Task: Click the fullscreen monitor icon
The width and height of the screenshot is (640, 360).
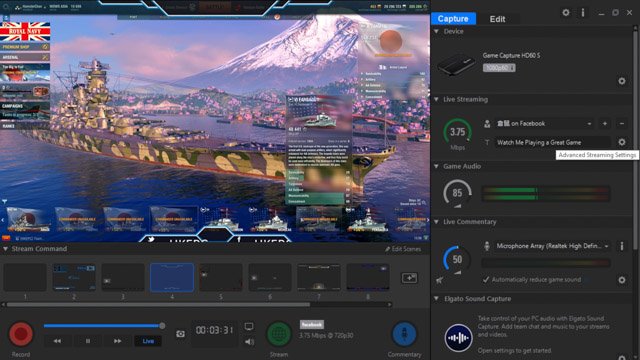Action: (x=249, y=327)
